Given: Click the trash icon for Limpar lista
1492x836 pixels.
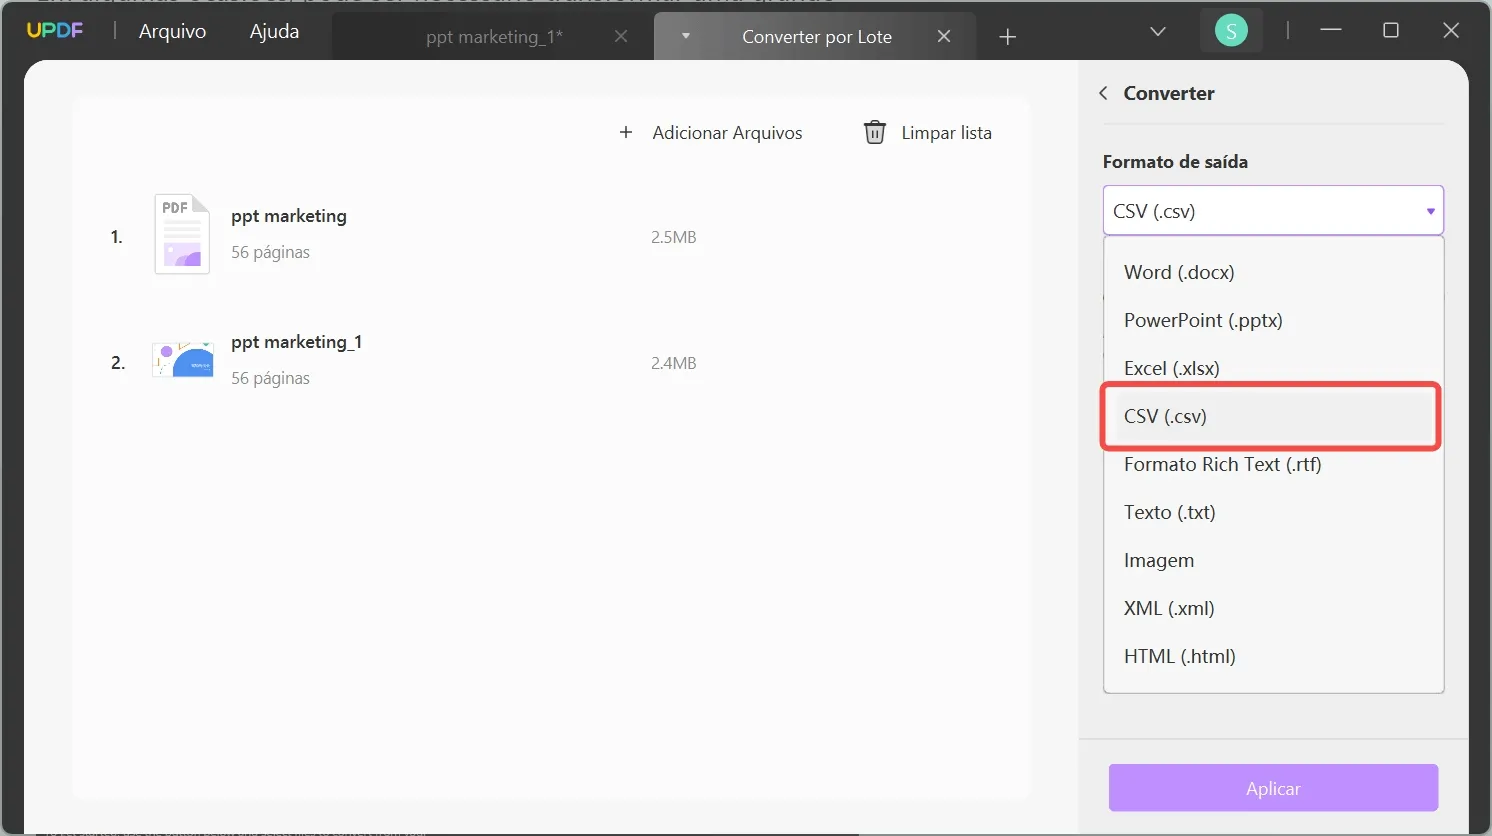Looking at the screenshot, I should [x=874, y=131].
